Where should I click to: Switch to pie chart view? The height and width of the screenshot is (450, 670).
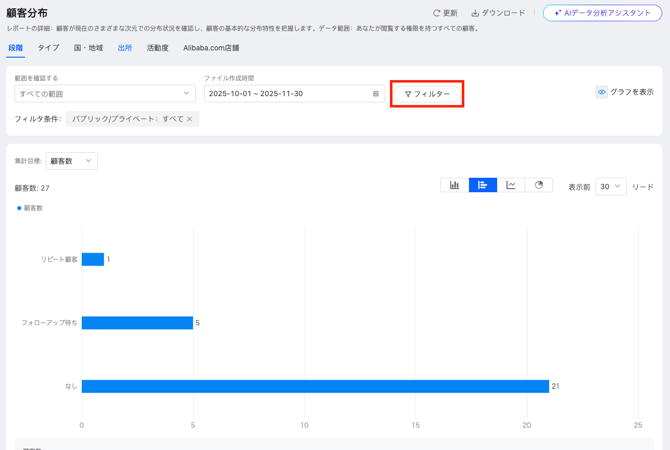(539, 185)
